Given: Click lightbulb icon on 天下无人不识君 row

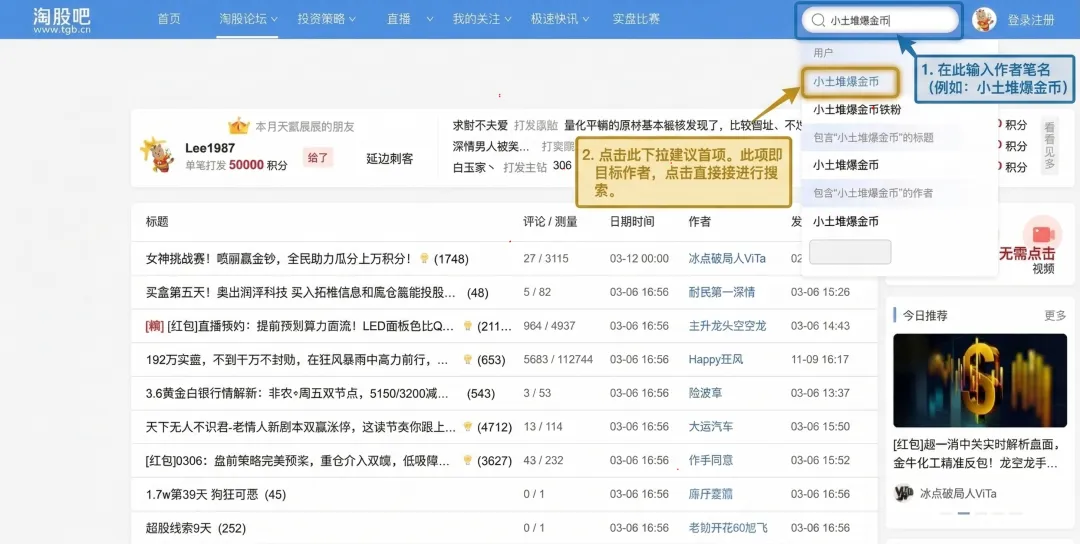Looking at the screenshot, I should pos(468,426).
